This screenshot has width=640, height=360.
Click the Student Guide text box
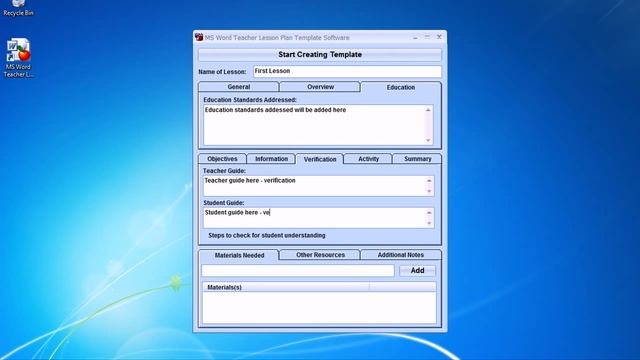[314, 218]
